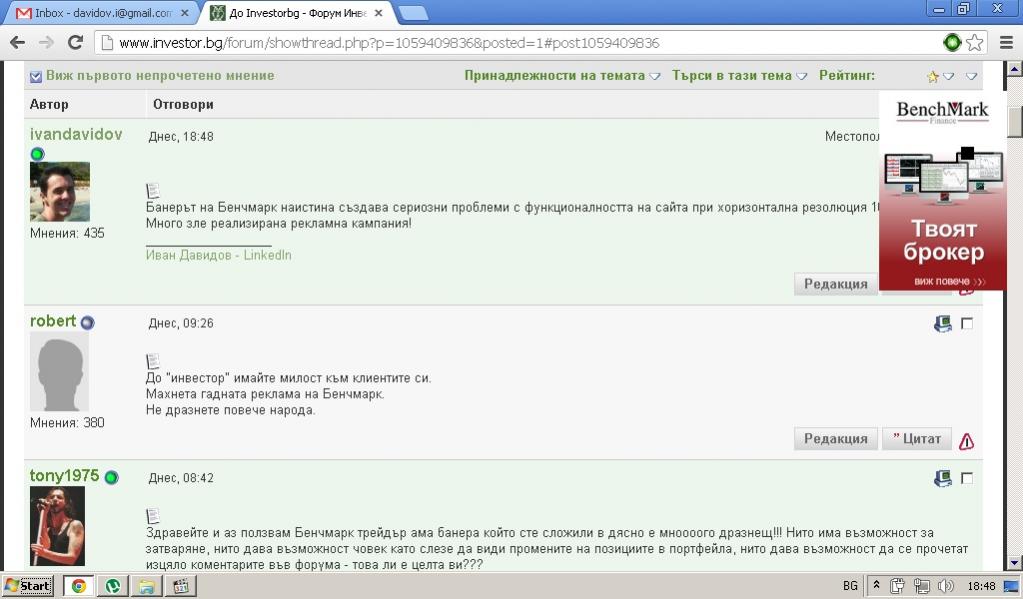Click the vertical scrollbar thumb
The height and width of the screenshot is (599, 1023).
(1015, 121)
